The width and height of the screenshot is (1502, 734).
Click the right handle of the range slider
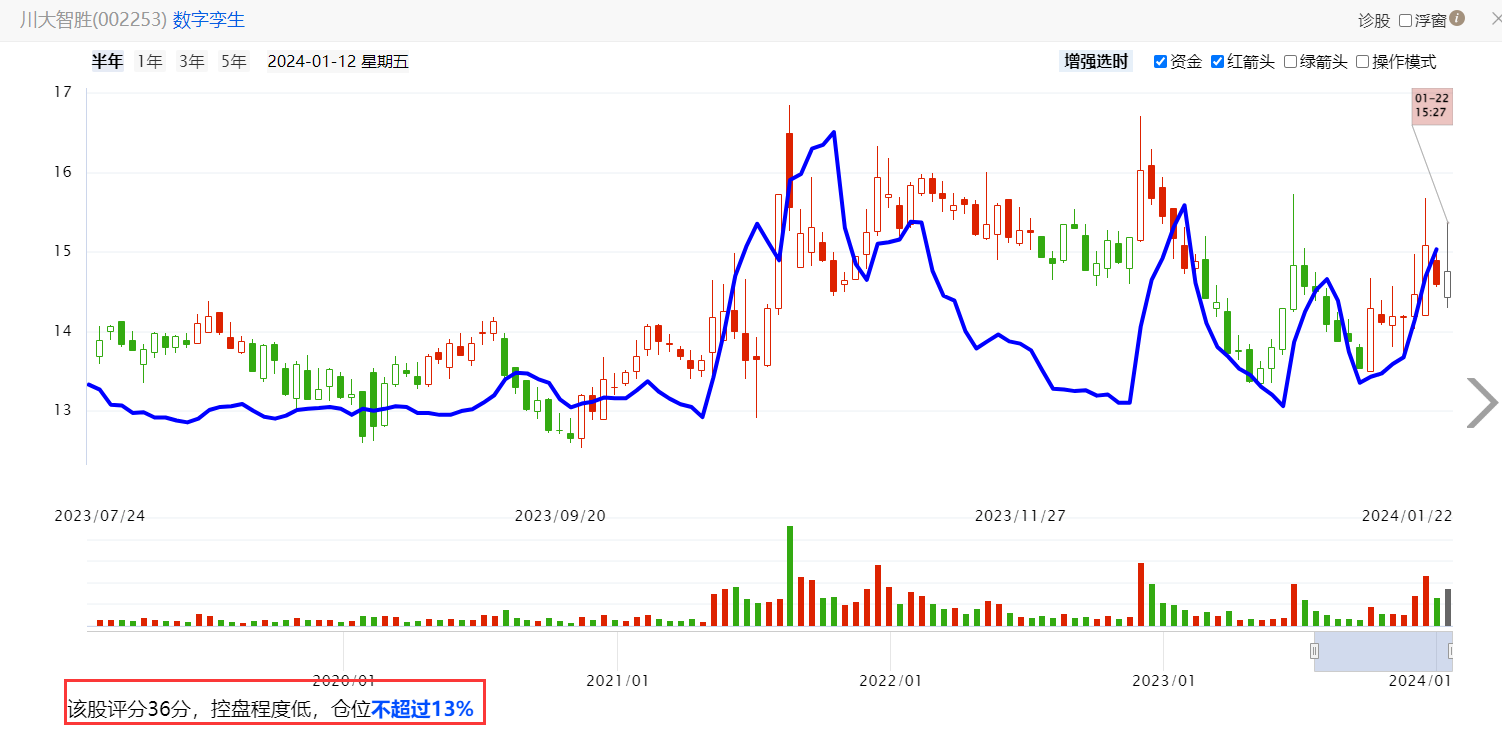click(1451, 651)
